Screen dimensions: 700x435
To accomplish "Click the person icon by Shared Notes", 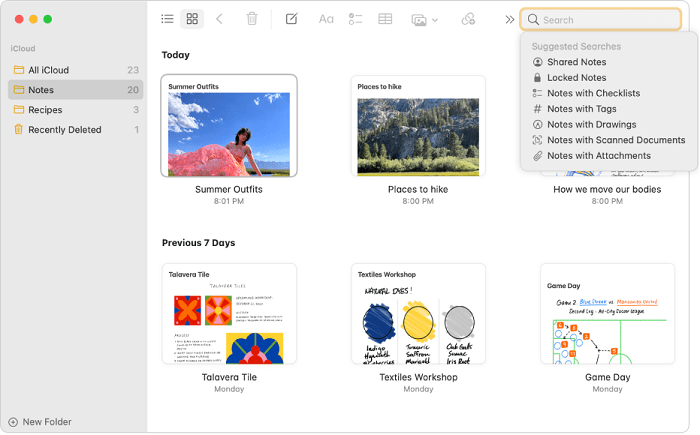I will click(x=538, y=62).
